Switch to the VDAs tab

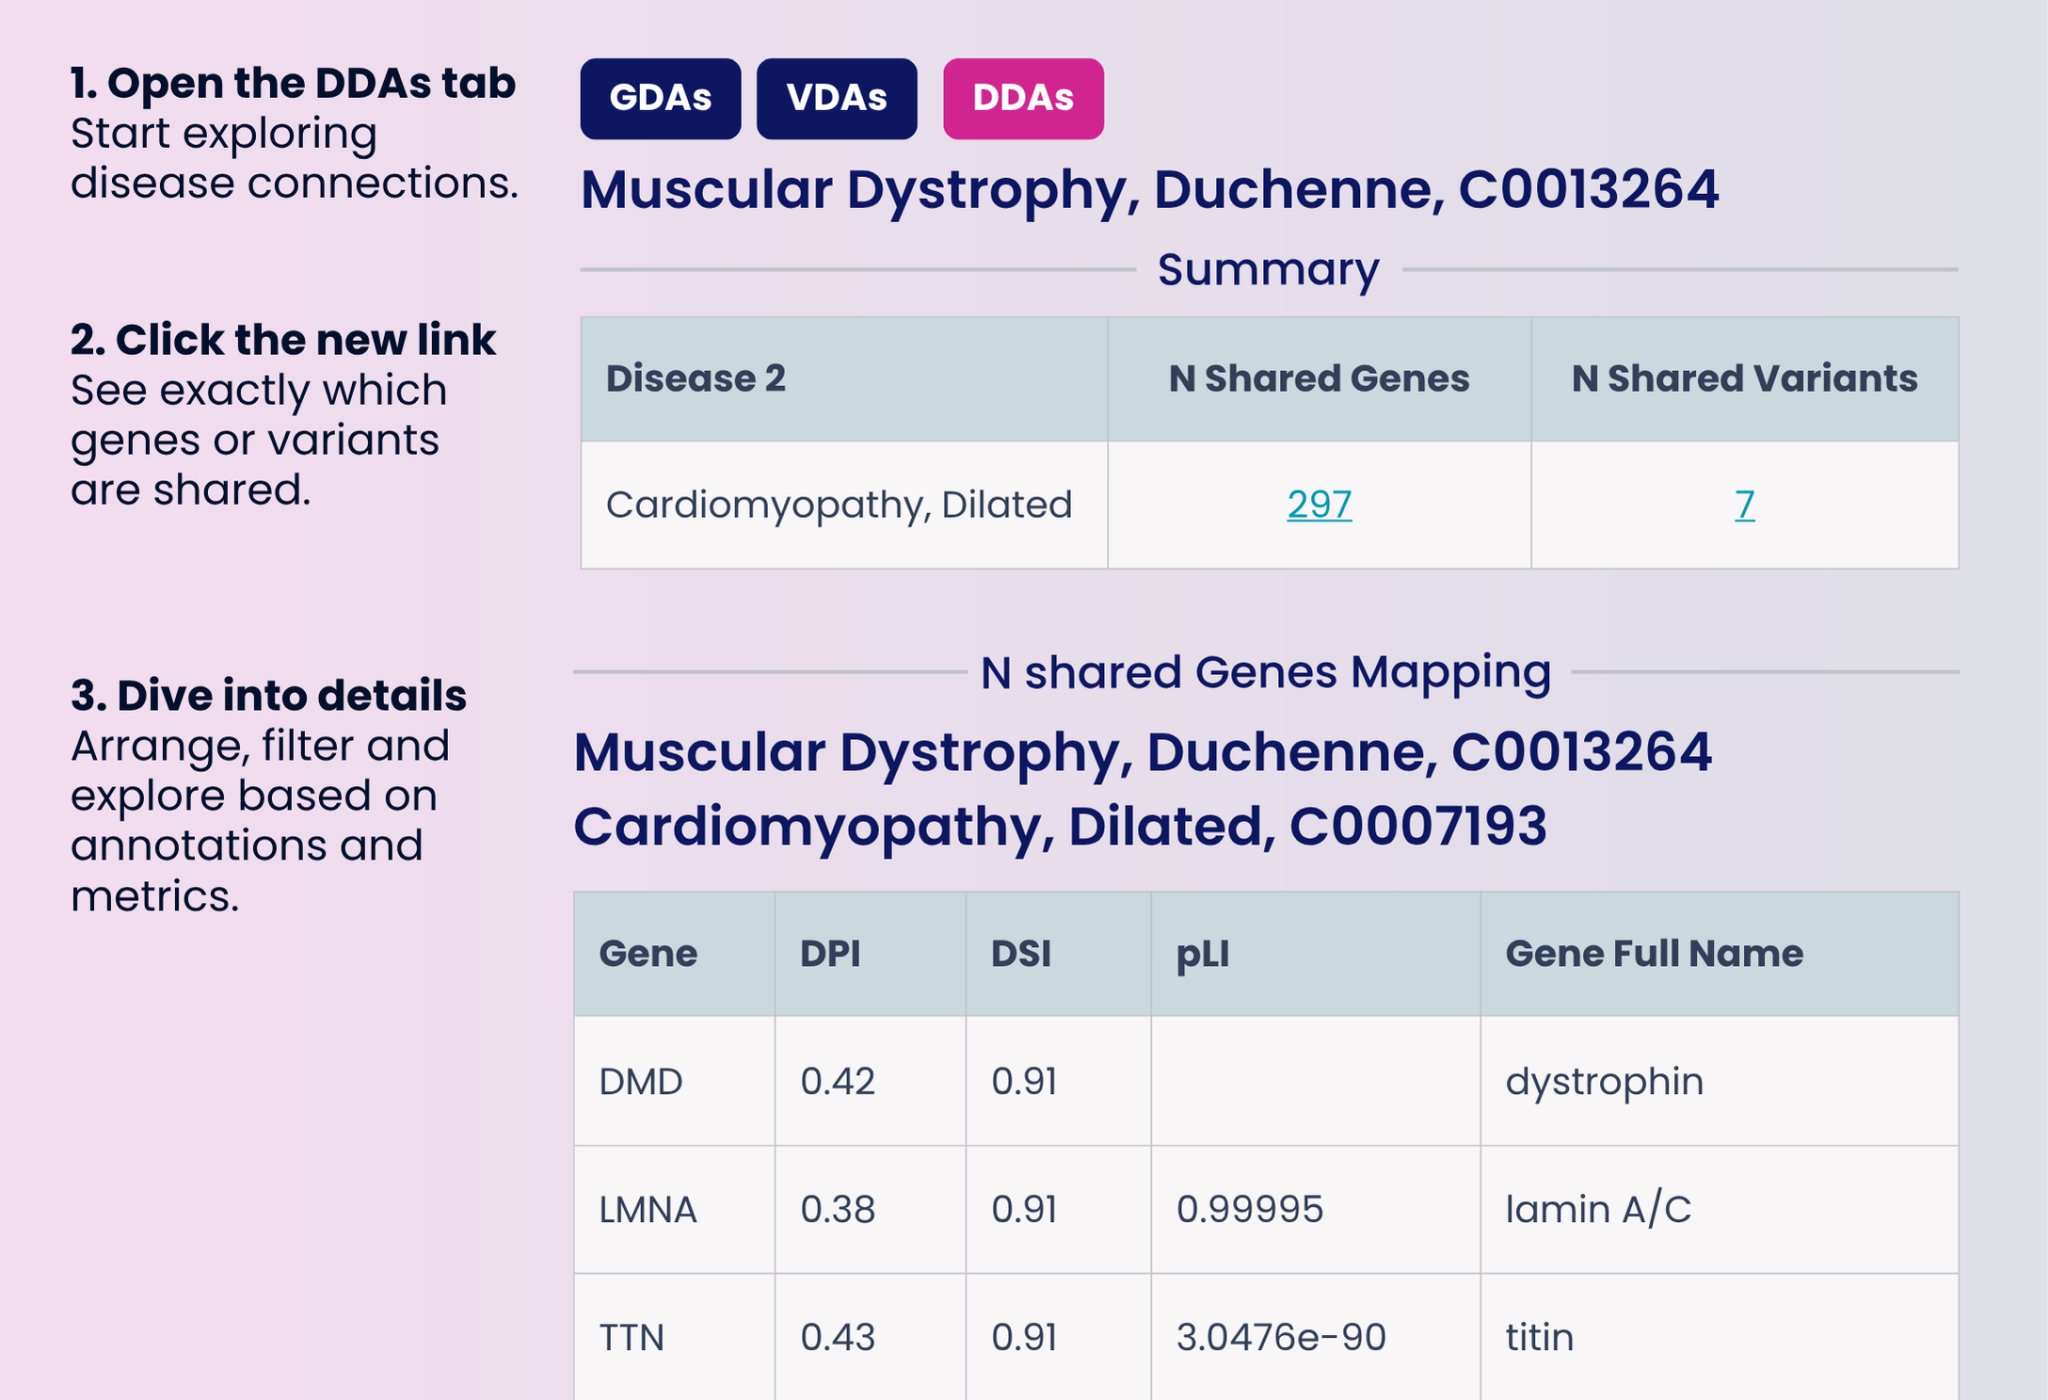(838, 97)
